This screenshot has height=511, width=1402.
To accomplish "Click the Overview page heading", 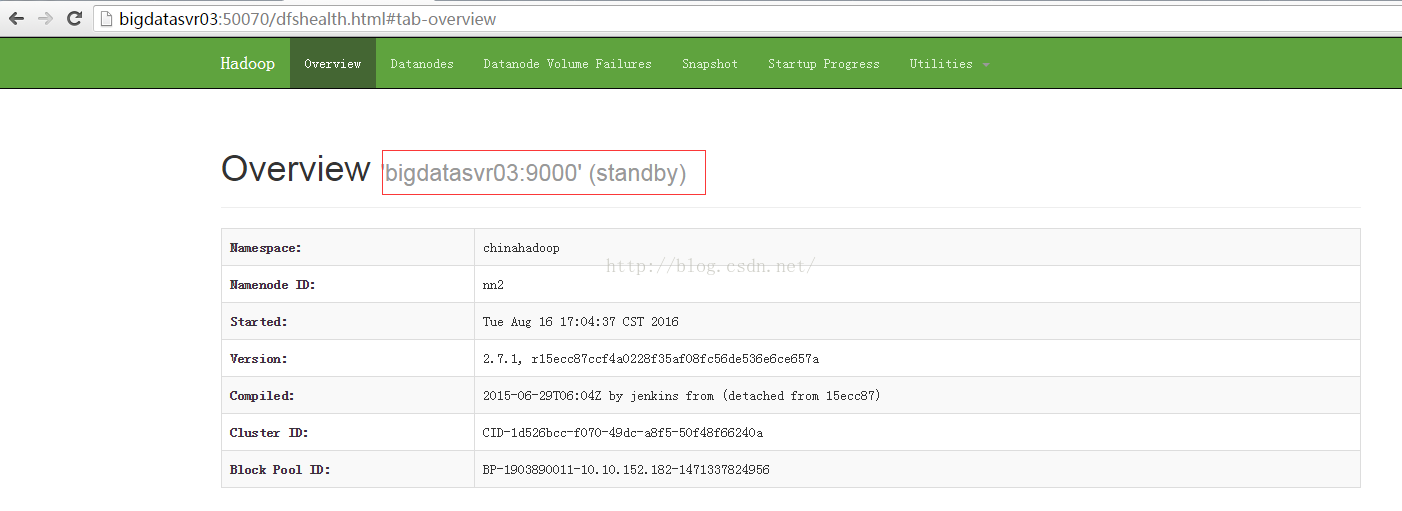I will pos(295,169).
